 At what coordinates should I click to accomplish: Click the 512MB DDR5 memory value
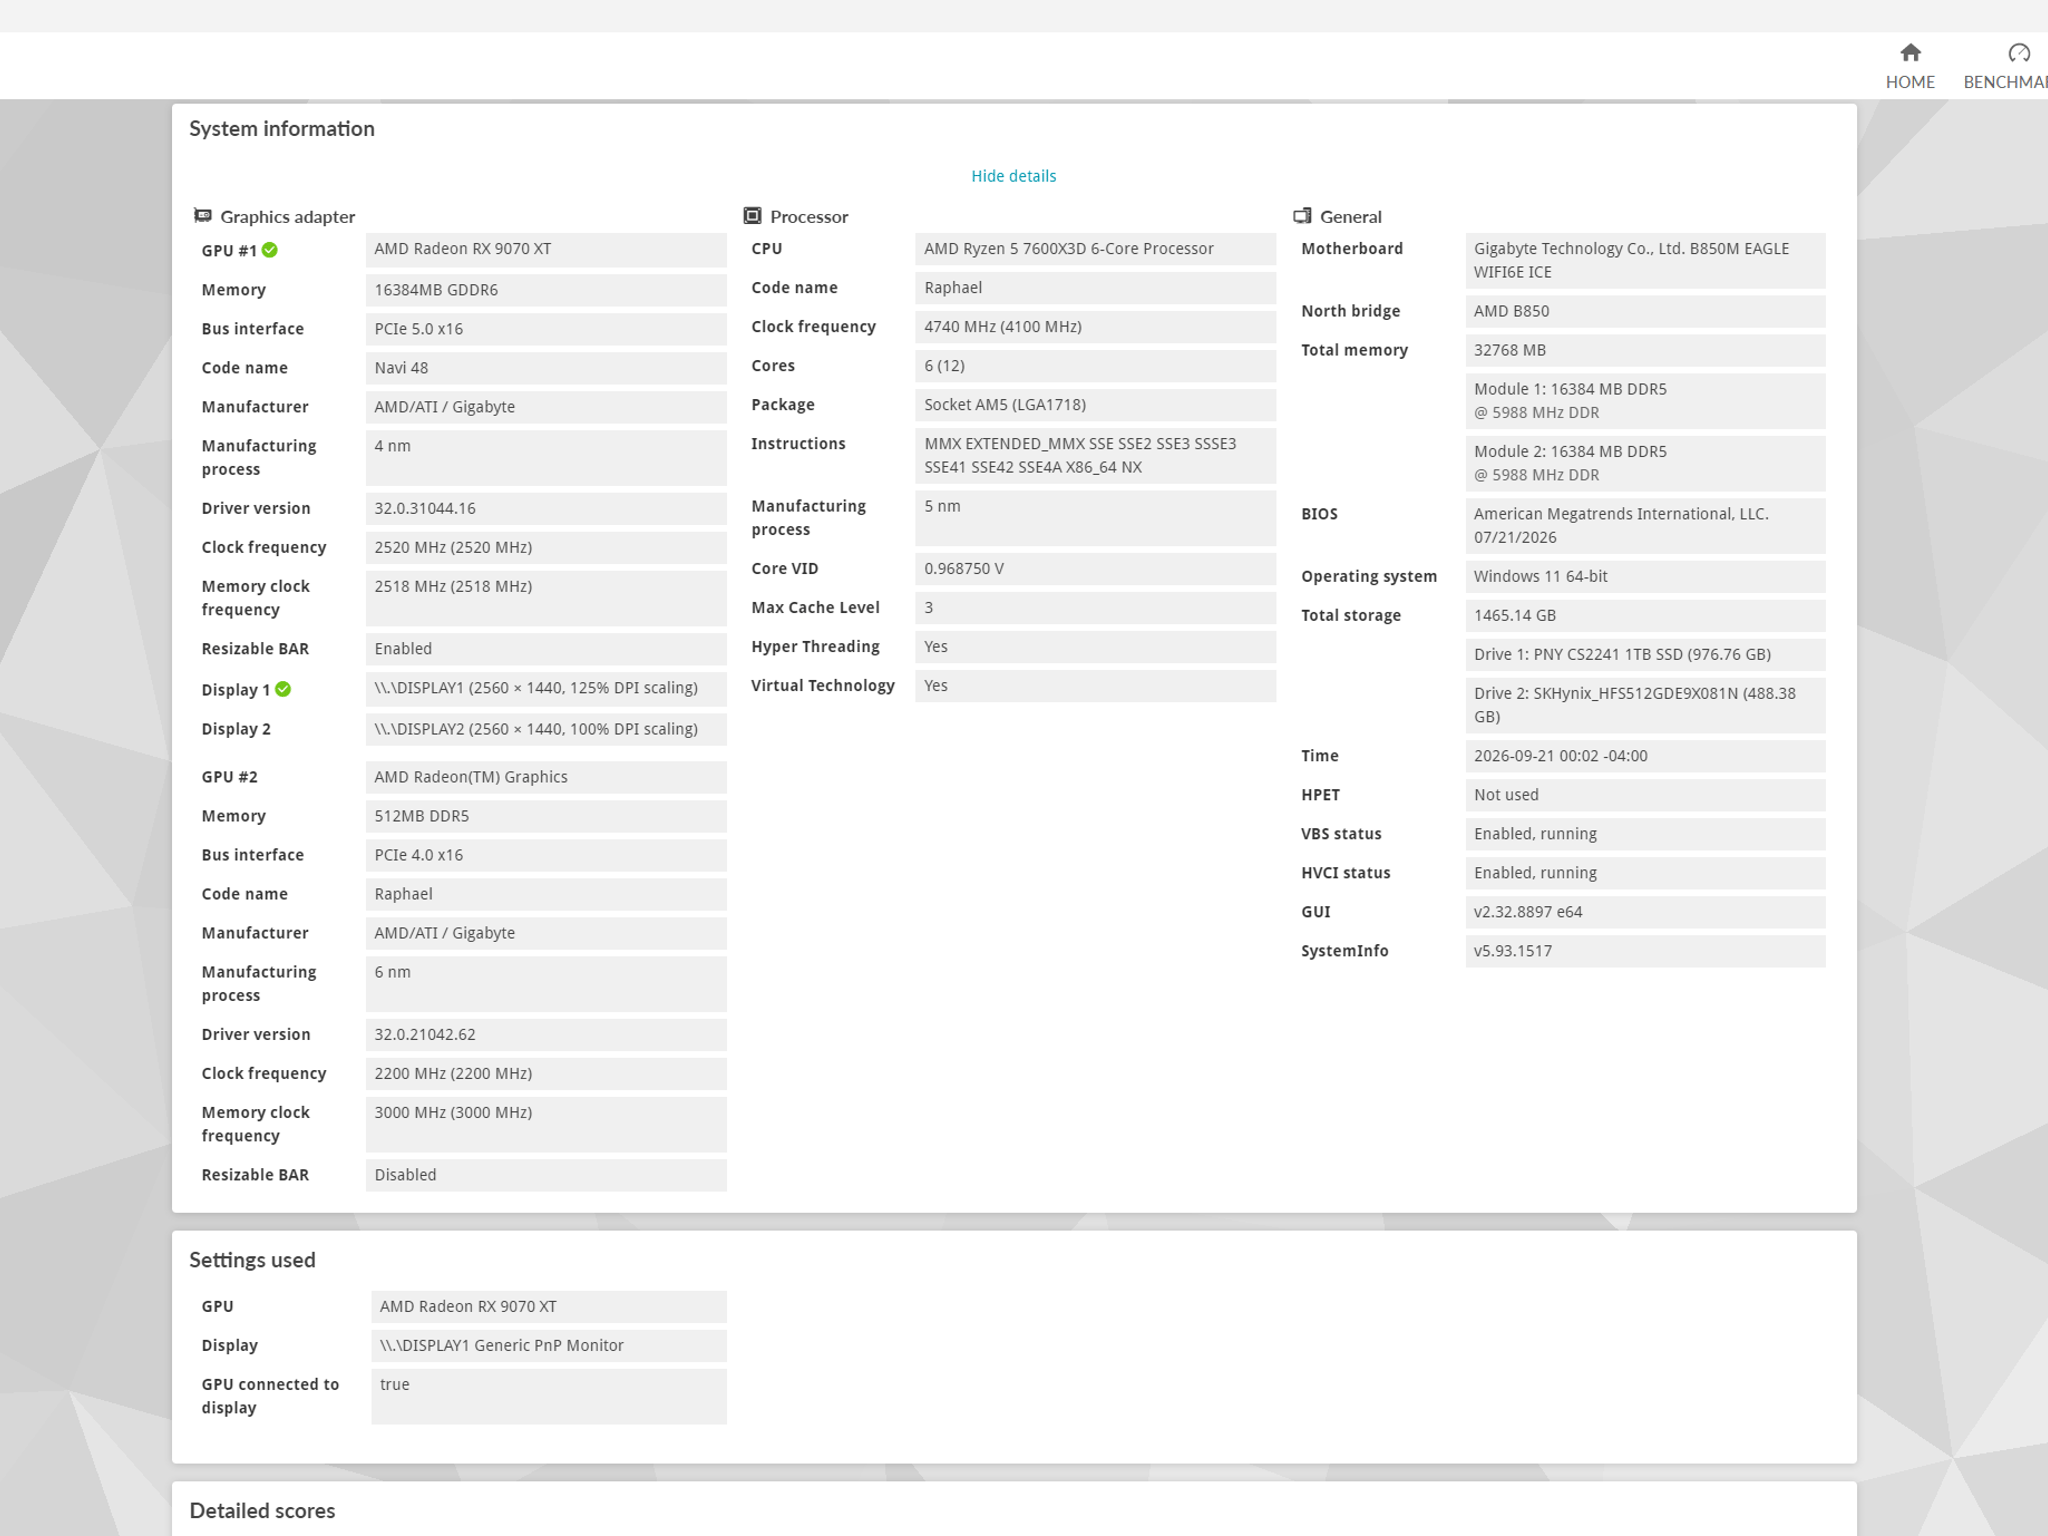(546, 816)
